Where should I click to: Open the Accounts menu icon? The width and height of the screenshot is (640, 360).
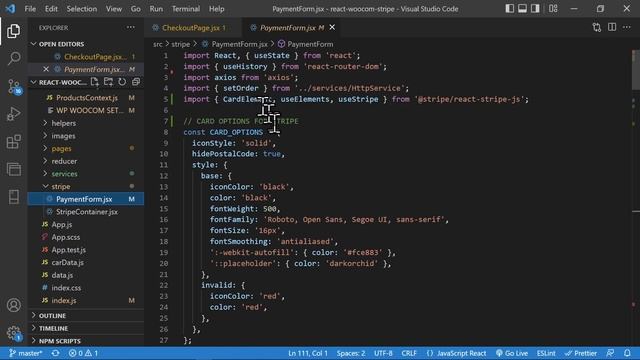click(13, 305)
